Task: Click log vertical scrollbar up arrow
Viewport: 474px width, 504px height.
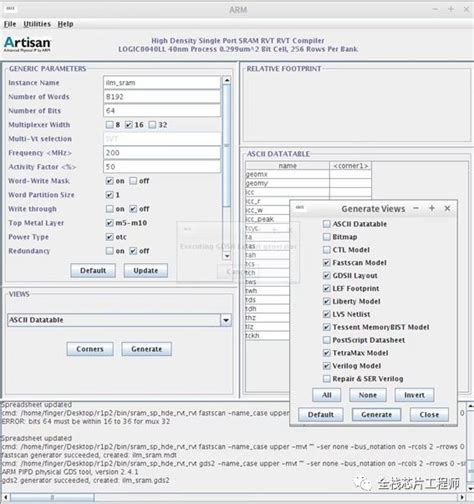Action: [x=470, y=406]
